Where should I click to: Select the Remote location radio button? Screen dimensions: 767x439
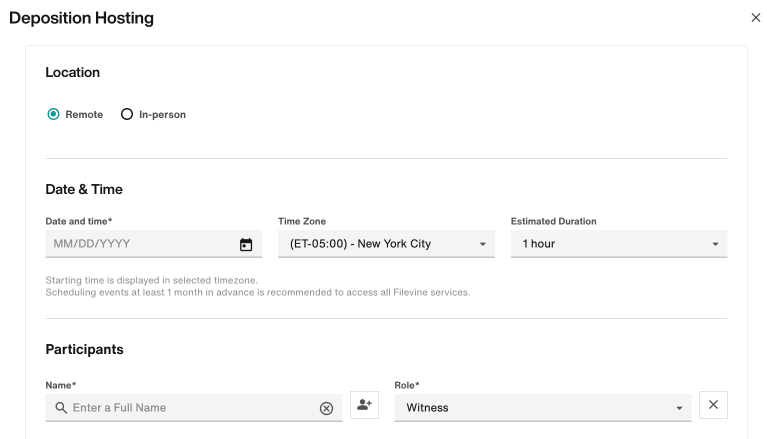[53, 114]
